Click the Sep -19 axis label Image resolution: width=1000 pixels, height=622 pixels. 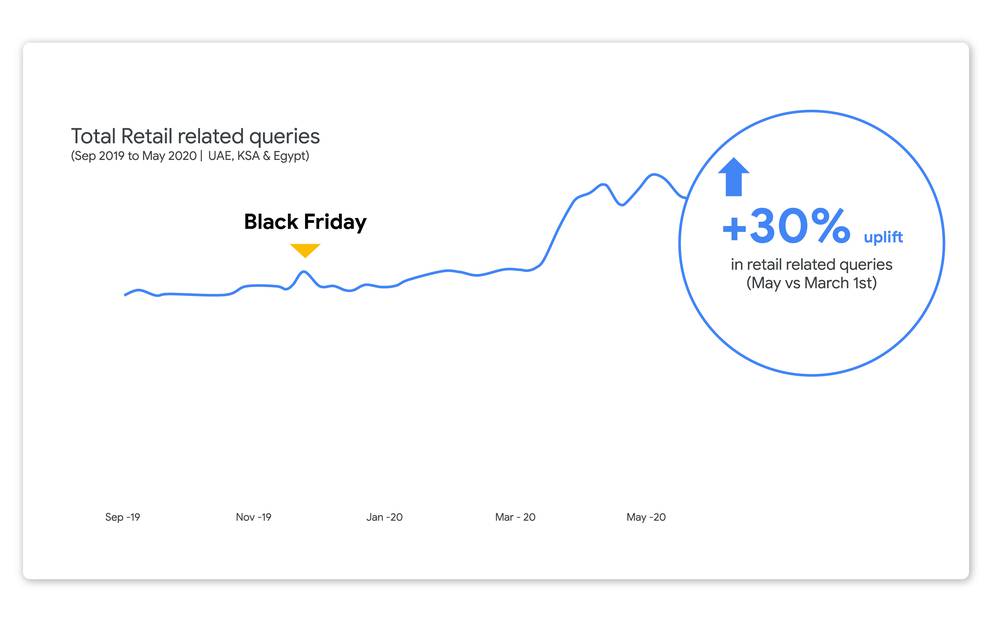coord(122,517)
